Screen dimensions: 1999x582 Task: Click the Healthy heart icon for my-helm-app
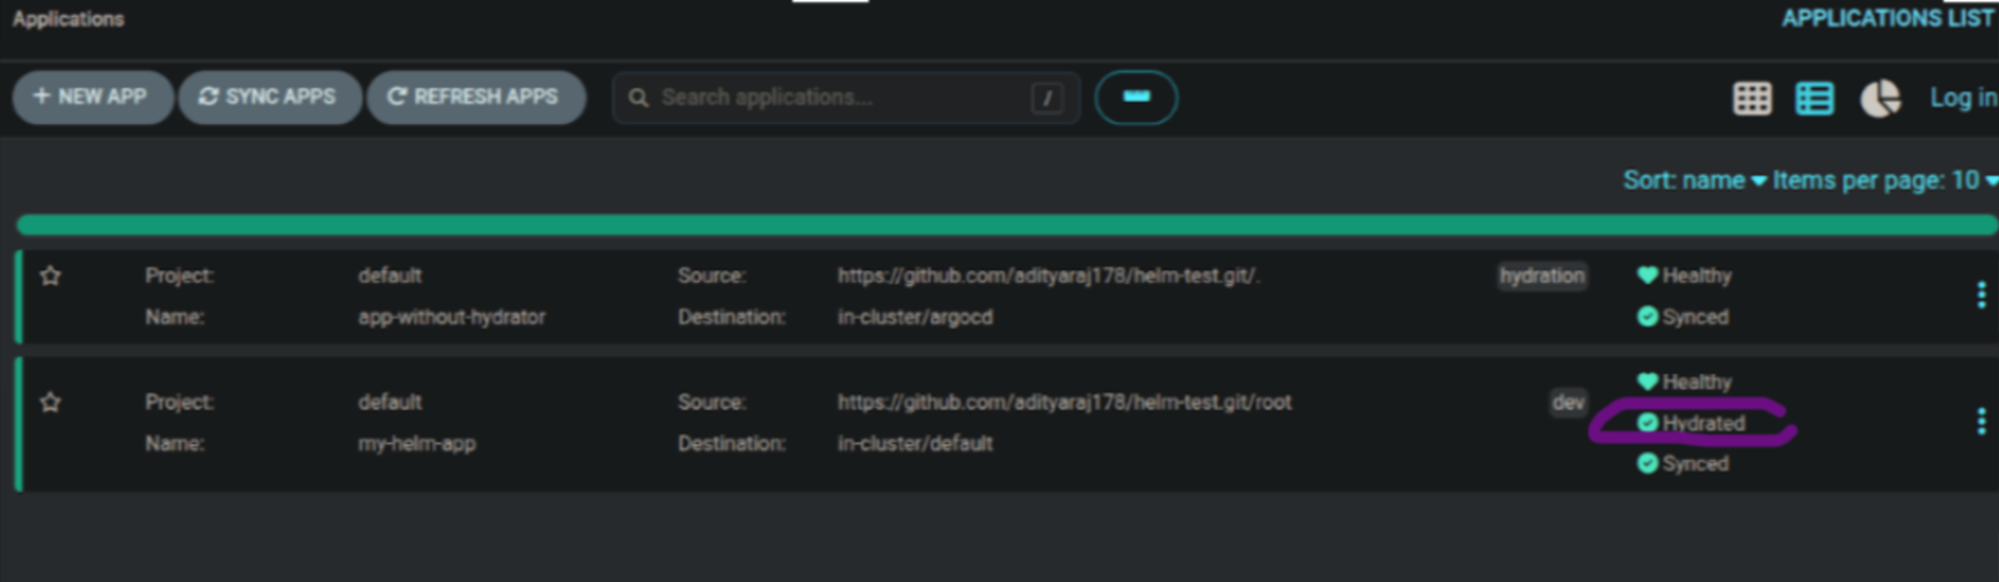[1647, 381]
